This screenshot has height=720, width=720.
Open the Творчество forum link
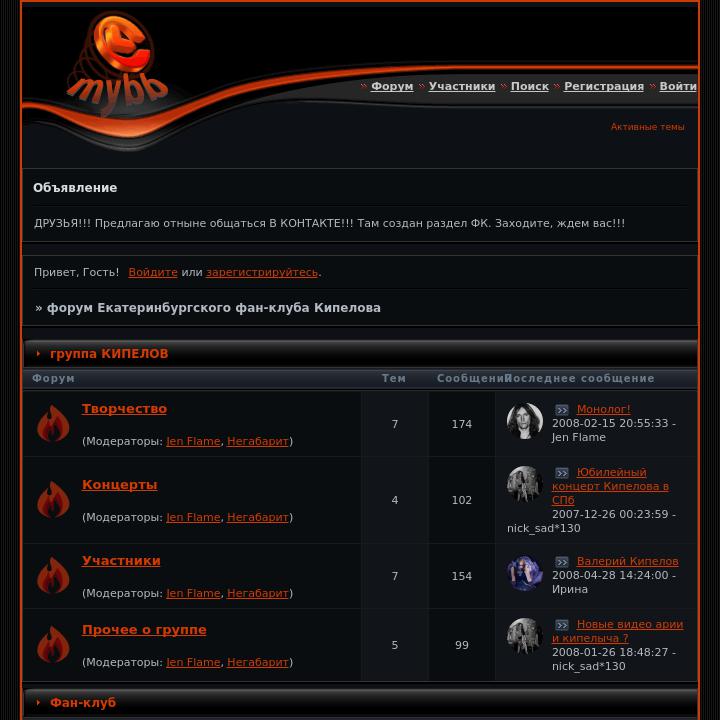[124, 409]
